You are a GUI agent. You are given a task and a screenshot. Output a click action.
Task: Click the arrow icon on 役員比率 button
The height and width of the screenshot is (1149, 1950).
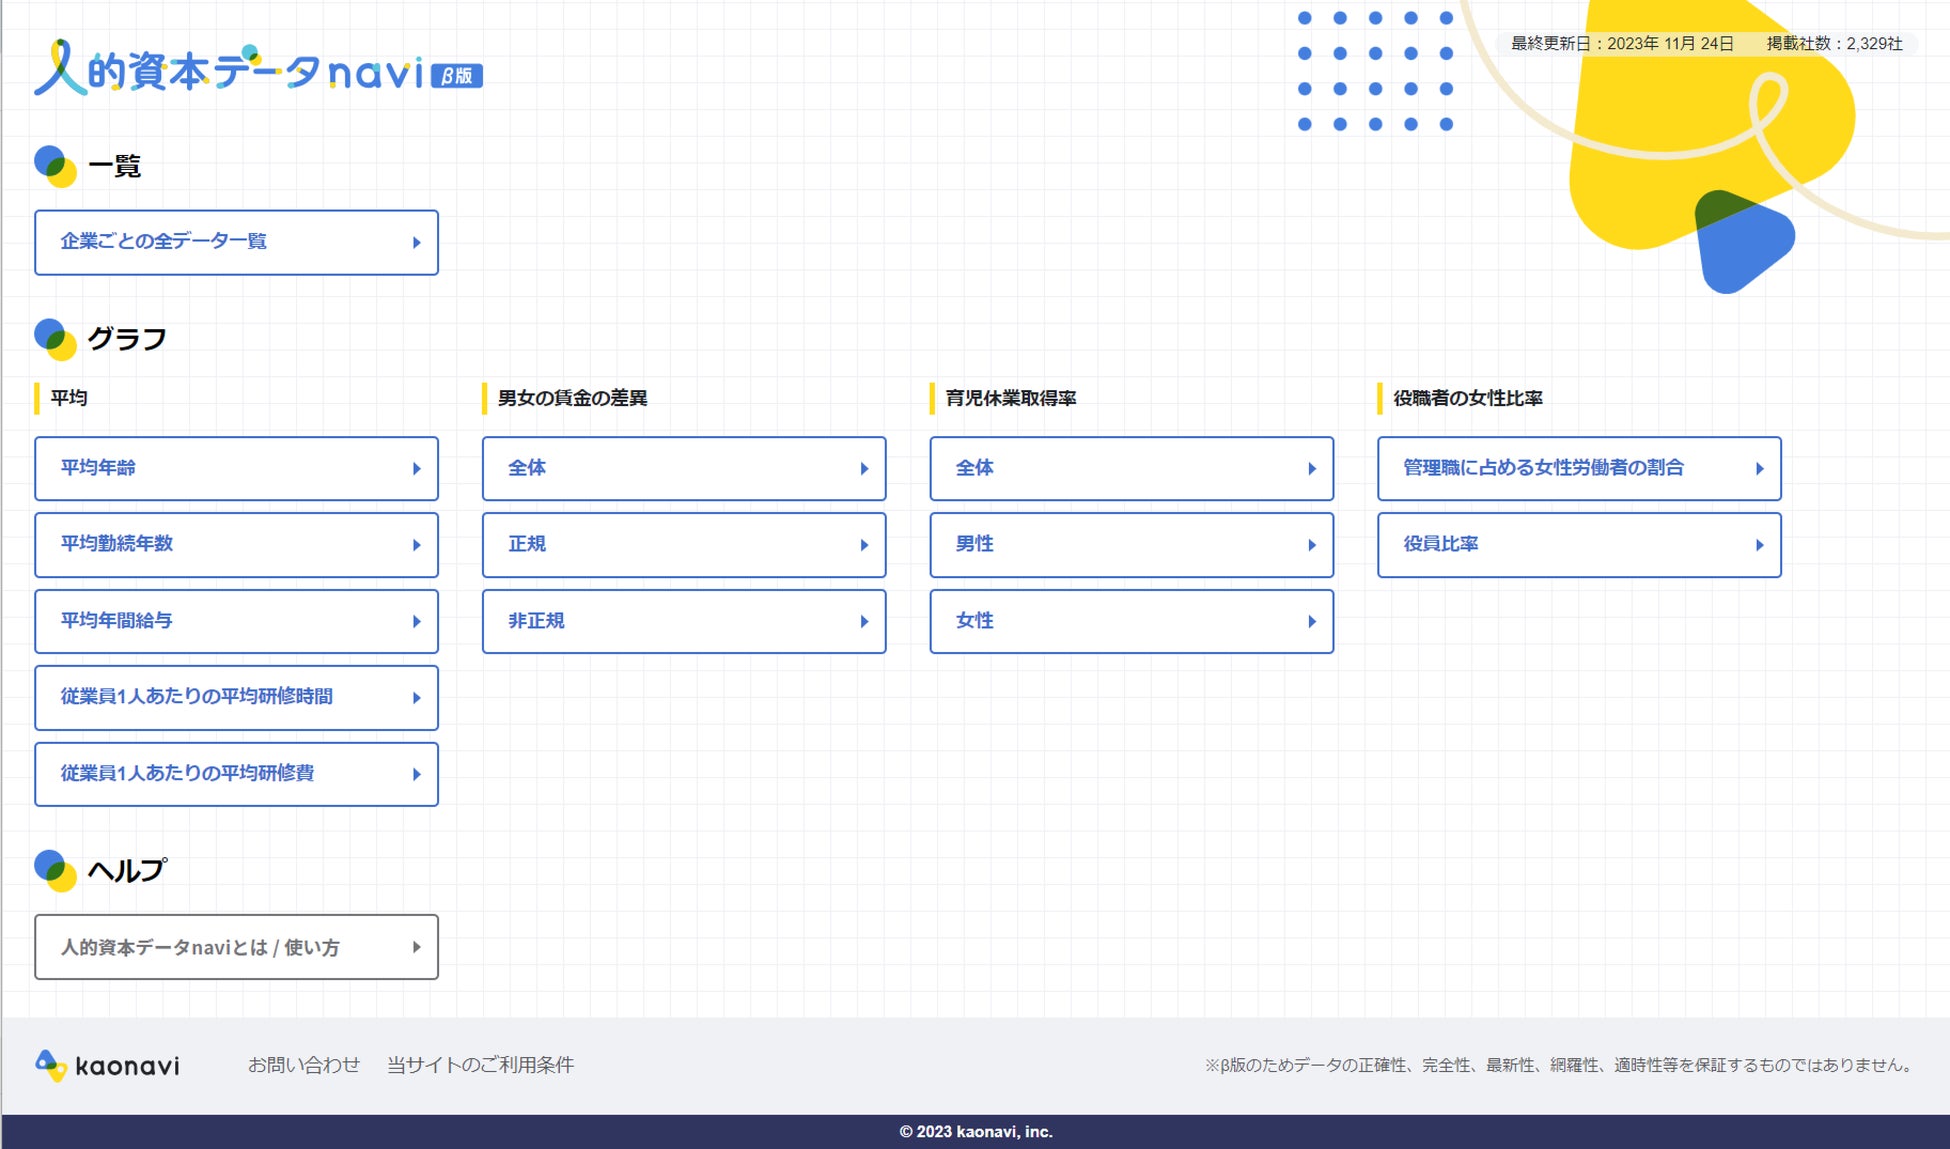tap(1759, 545)
